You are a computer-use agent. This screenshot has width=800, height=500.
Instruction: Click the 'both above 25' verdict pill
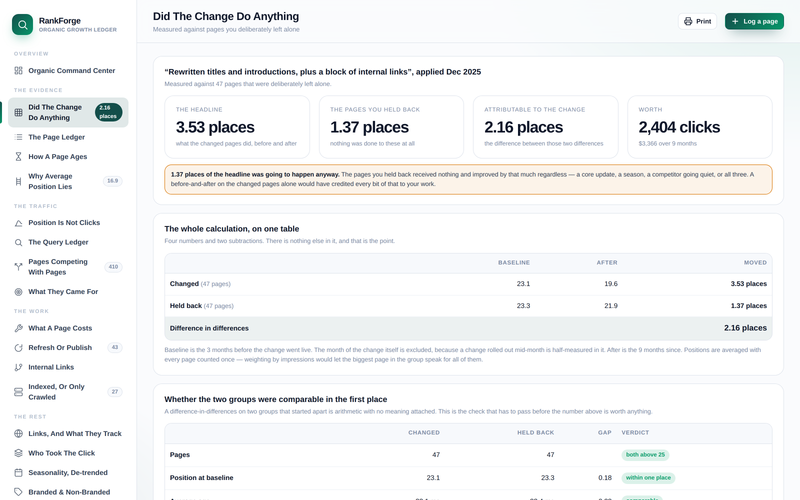[x=645, y=455]
